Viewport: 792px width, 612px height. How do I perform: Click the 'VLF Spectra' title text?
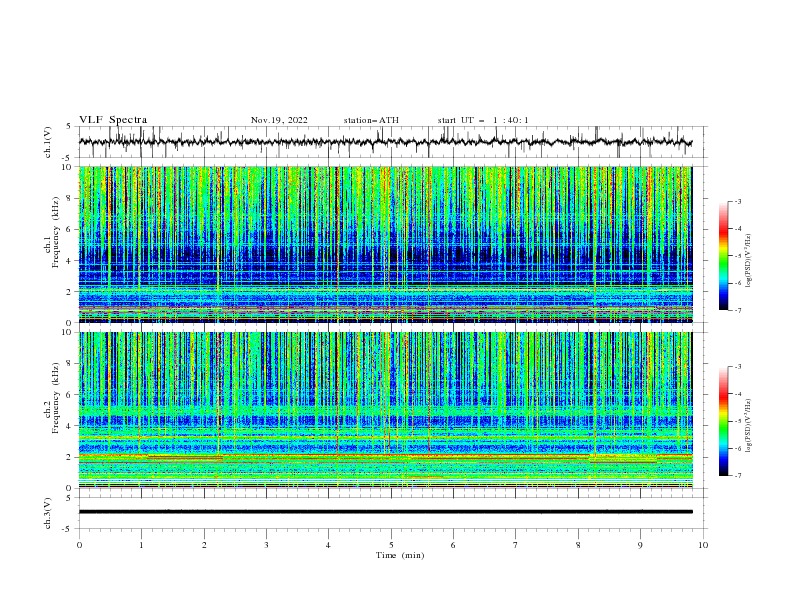point(113,120)
